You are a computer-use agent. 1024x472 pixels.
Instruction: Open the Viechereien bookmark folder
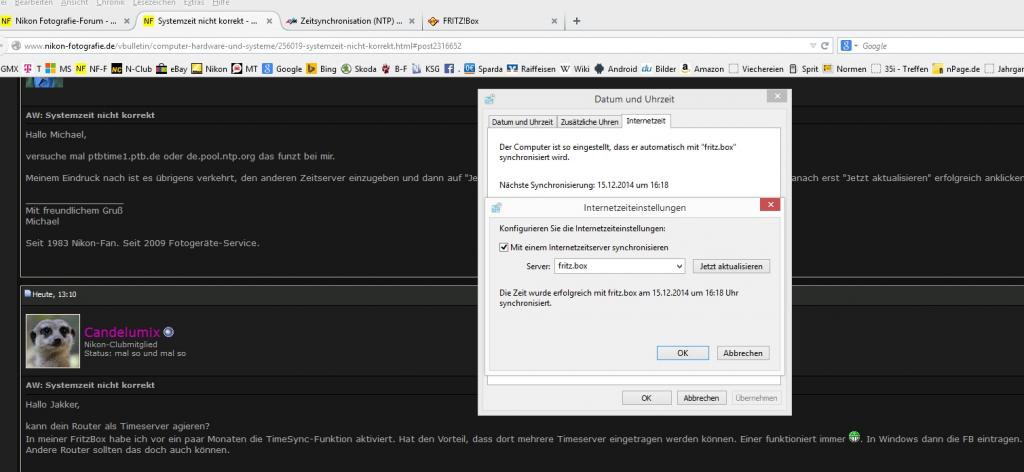756,69
